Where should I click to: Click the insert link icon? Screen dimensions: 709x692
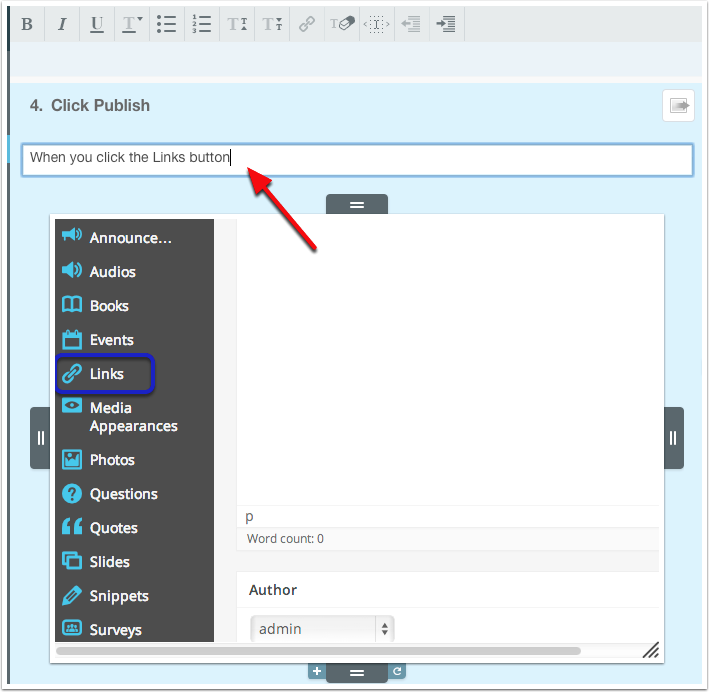(x=307, y=25)
